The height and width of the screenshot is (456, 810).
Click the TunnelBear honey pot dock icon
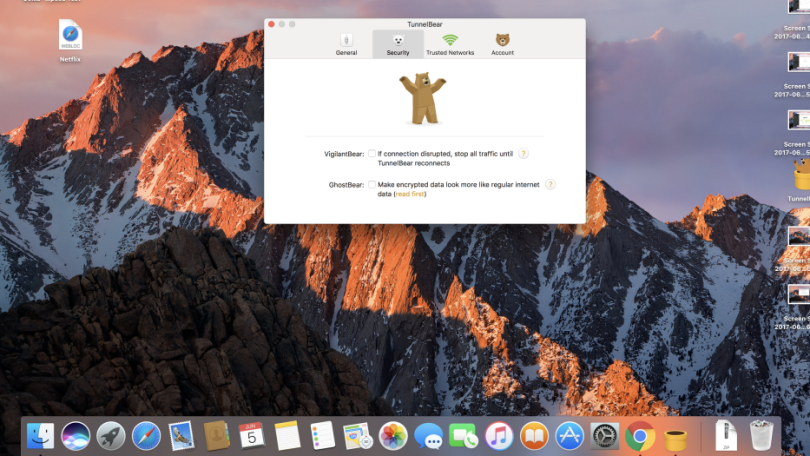[675, 439]
